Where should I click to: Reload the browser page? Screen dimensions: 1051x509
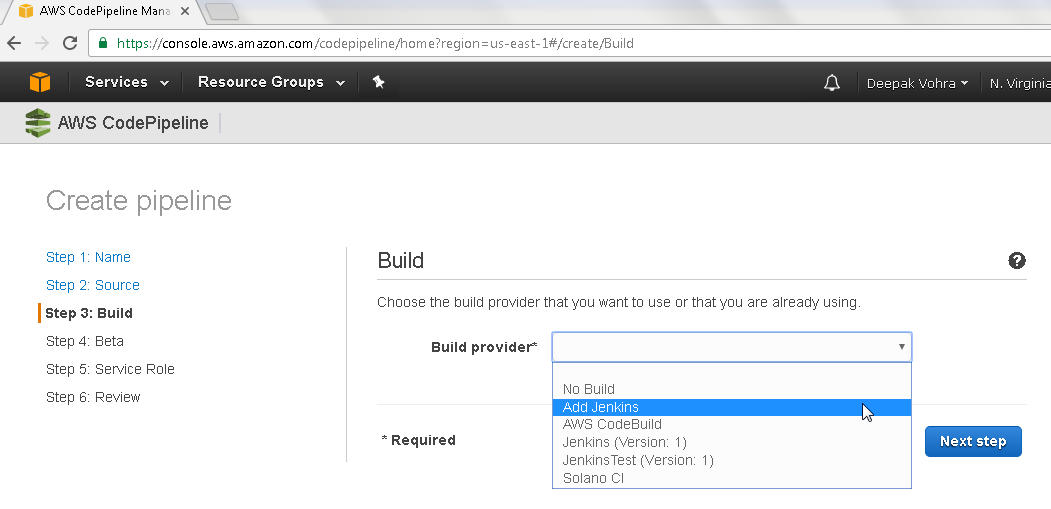click(70, 44)
